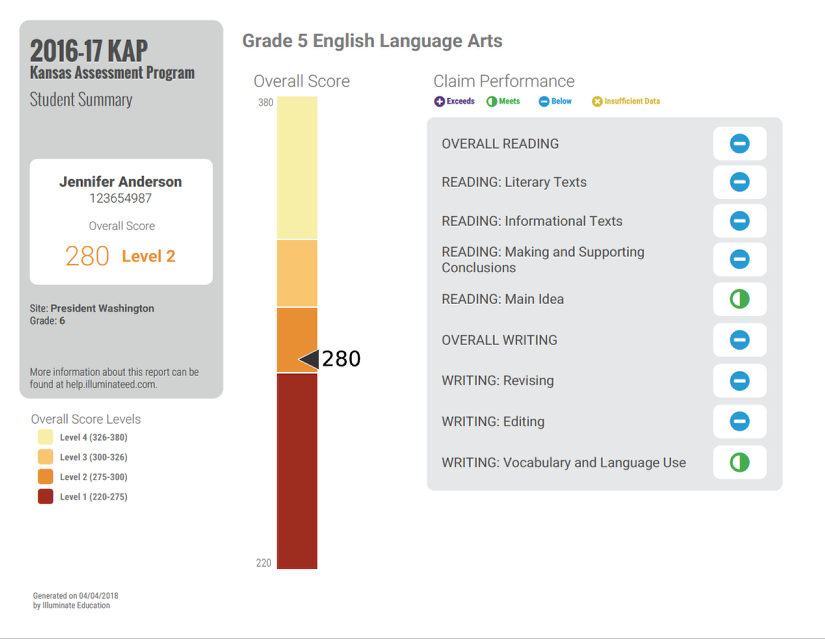The image size is (825, 639).
Task: Click the Below icon for OVERALL WRITING
Action: click(739, 340)
